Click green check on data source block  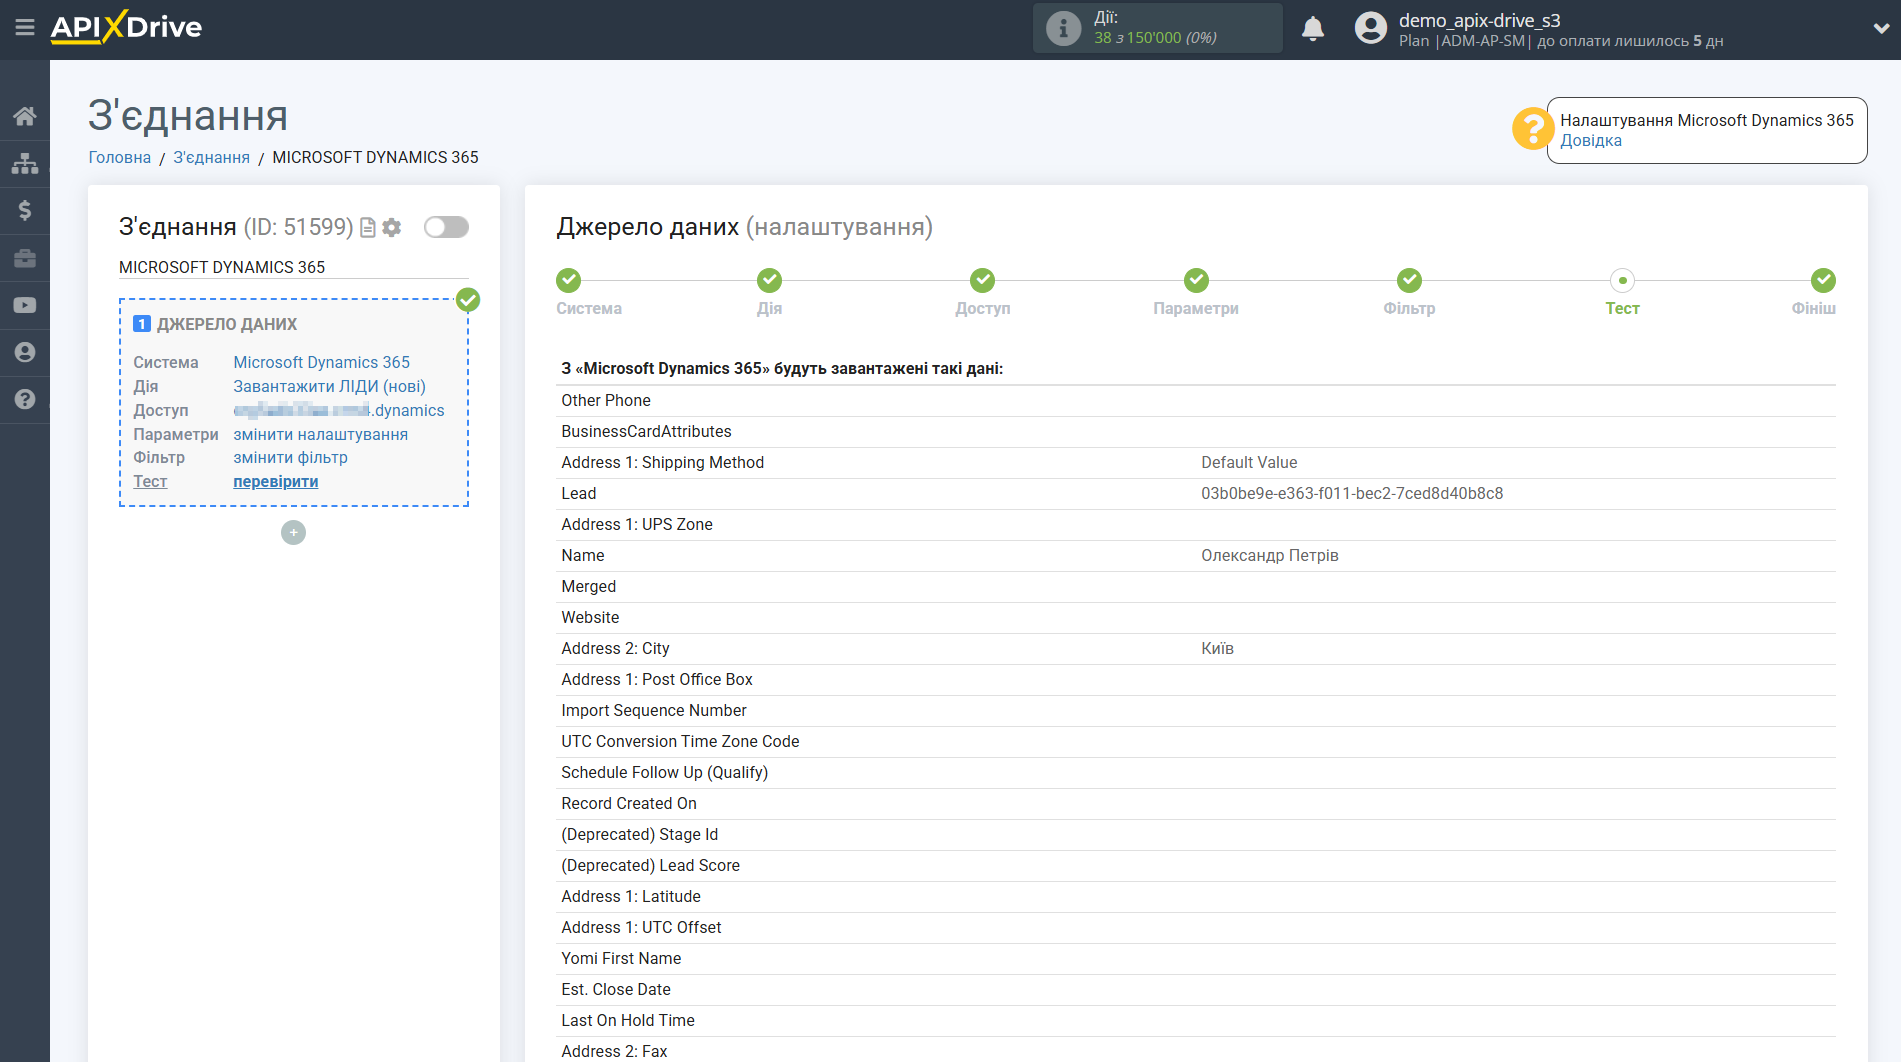pos(468,300)
